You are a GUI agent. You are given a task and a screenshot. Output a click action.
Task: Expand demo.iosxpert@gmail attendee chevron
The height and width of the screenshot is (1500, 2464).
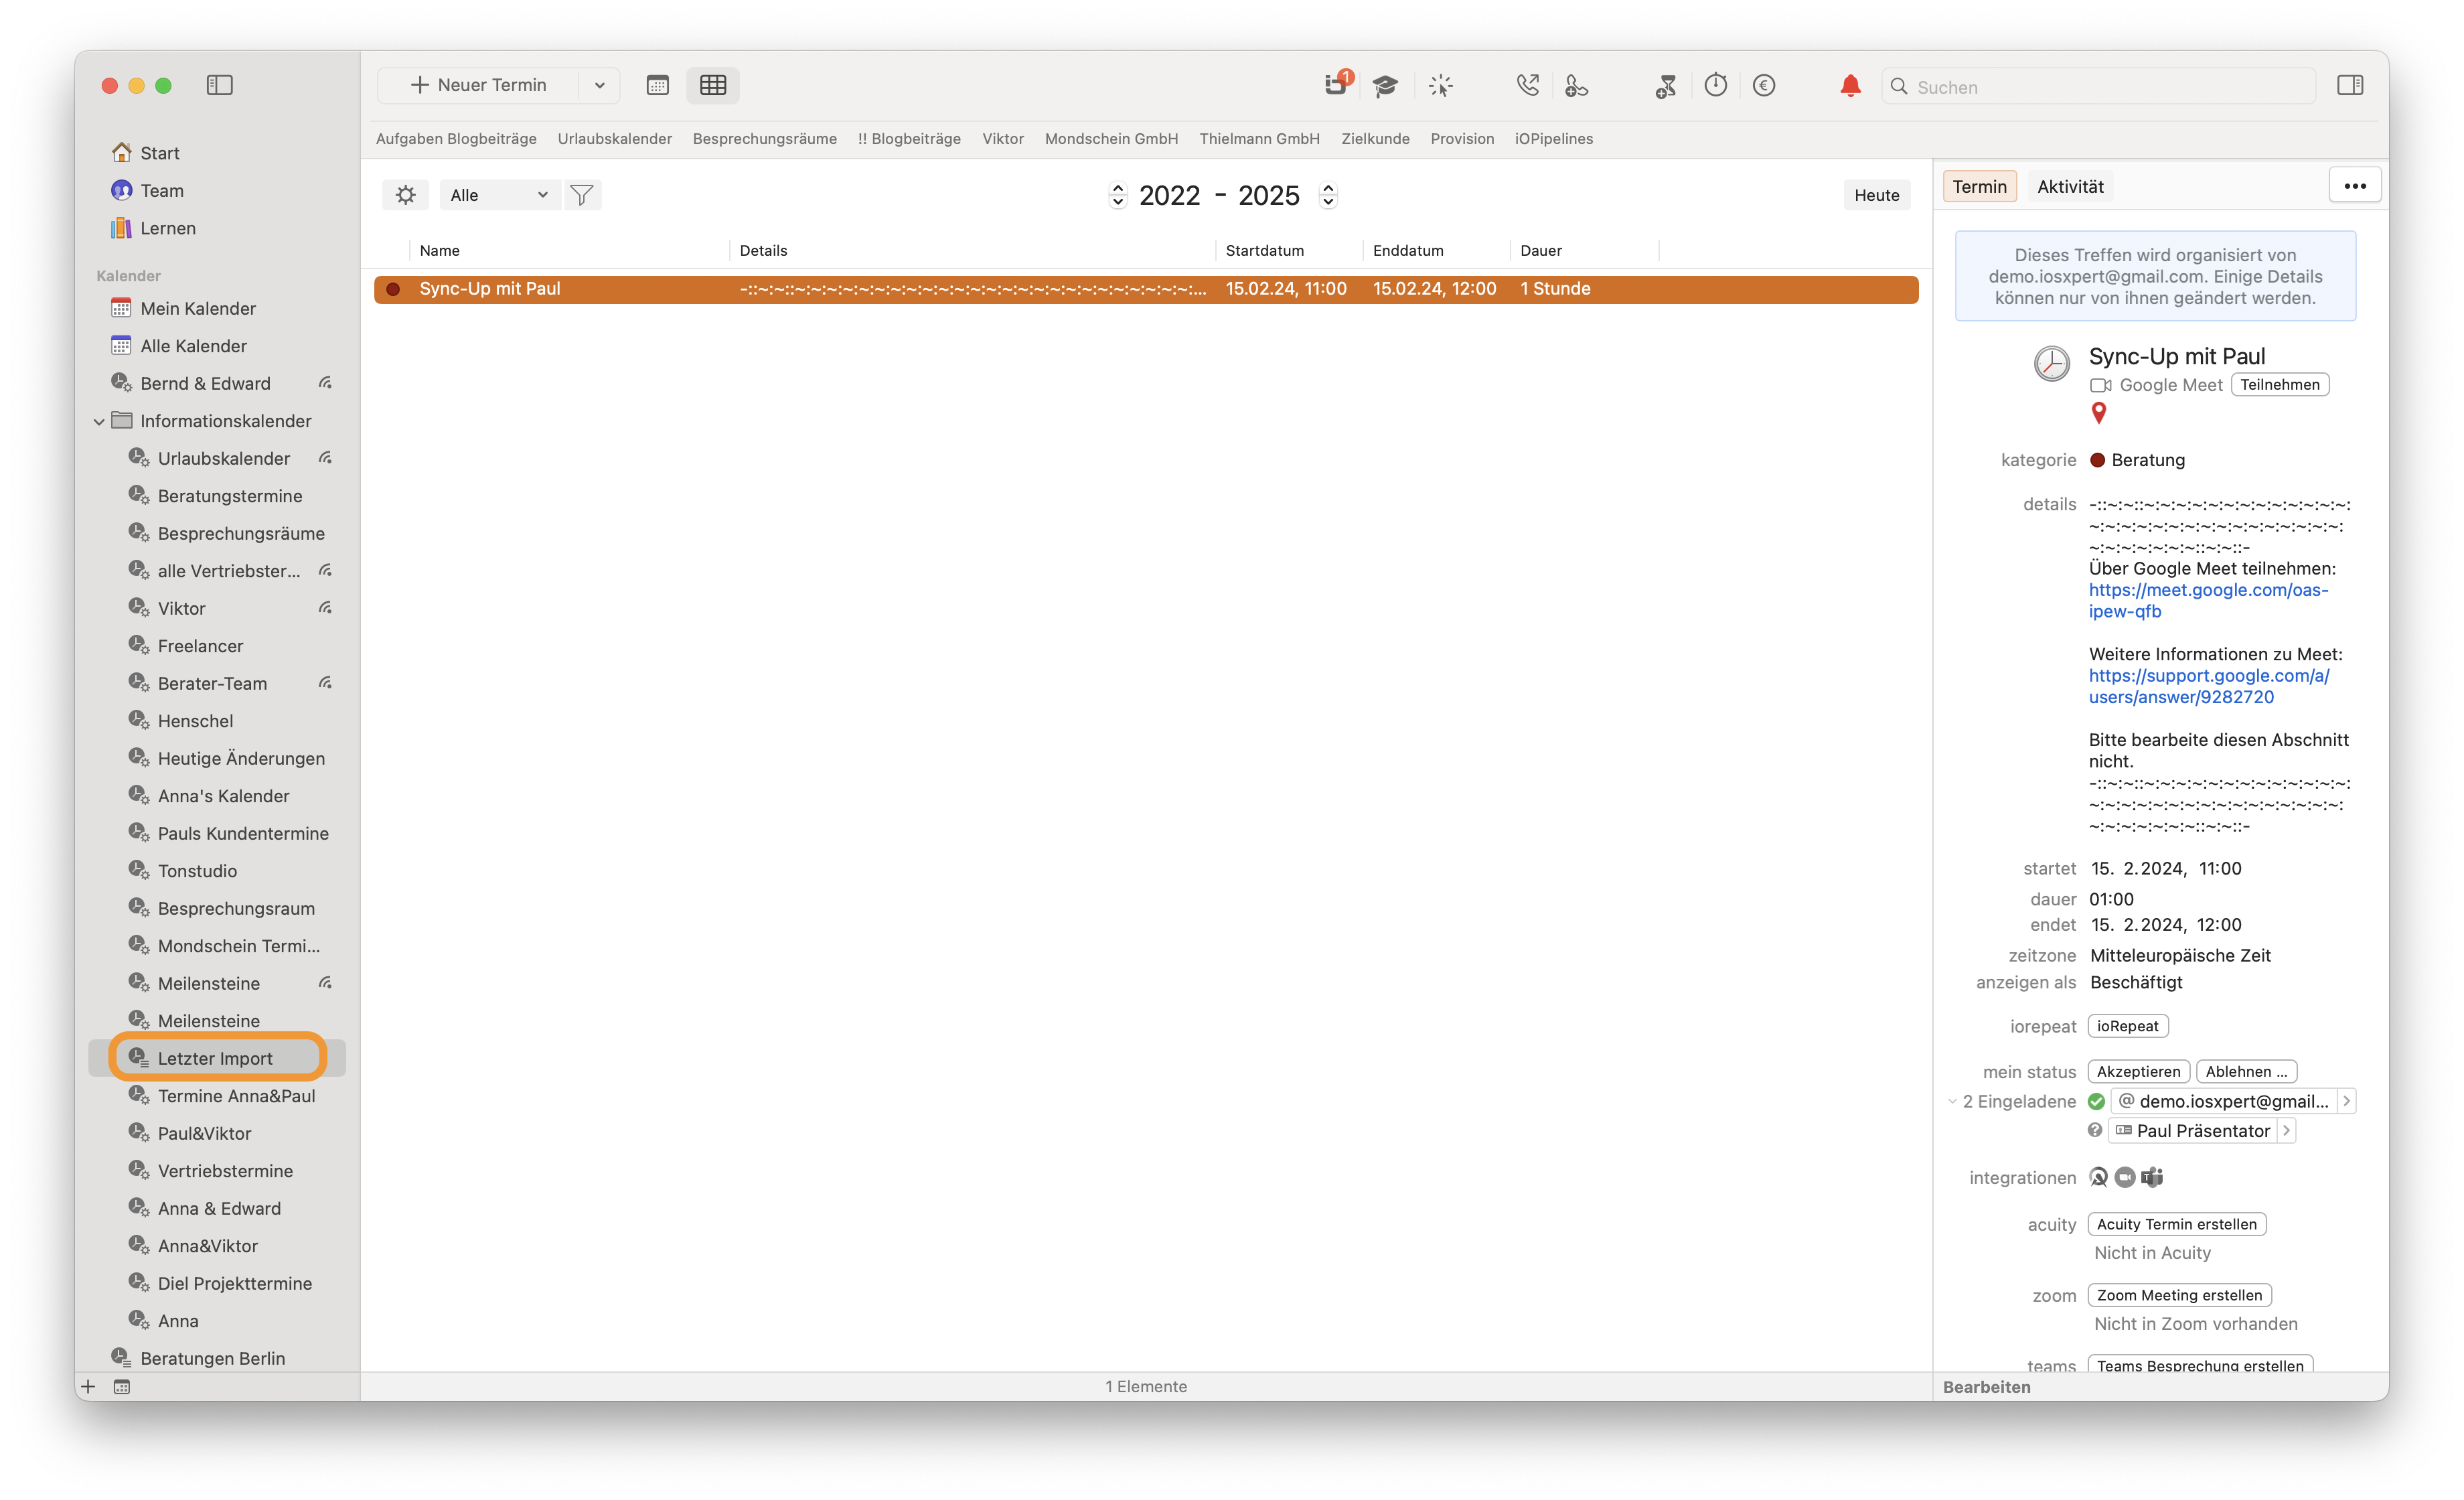click(2346, 1101)
